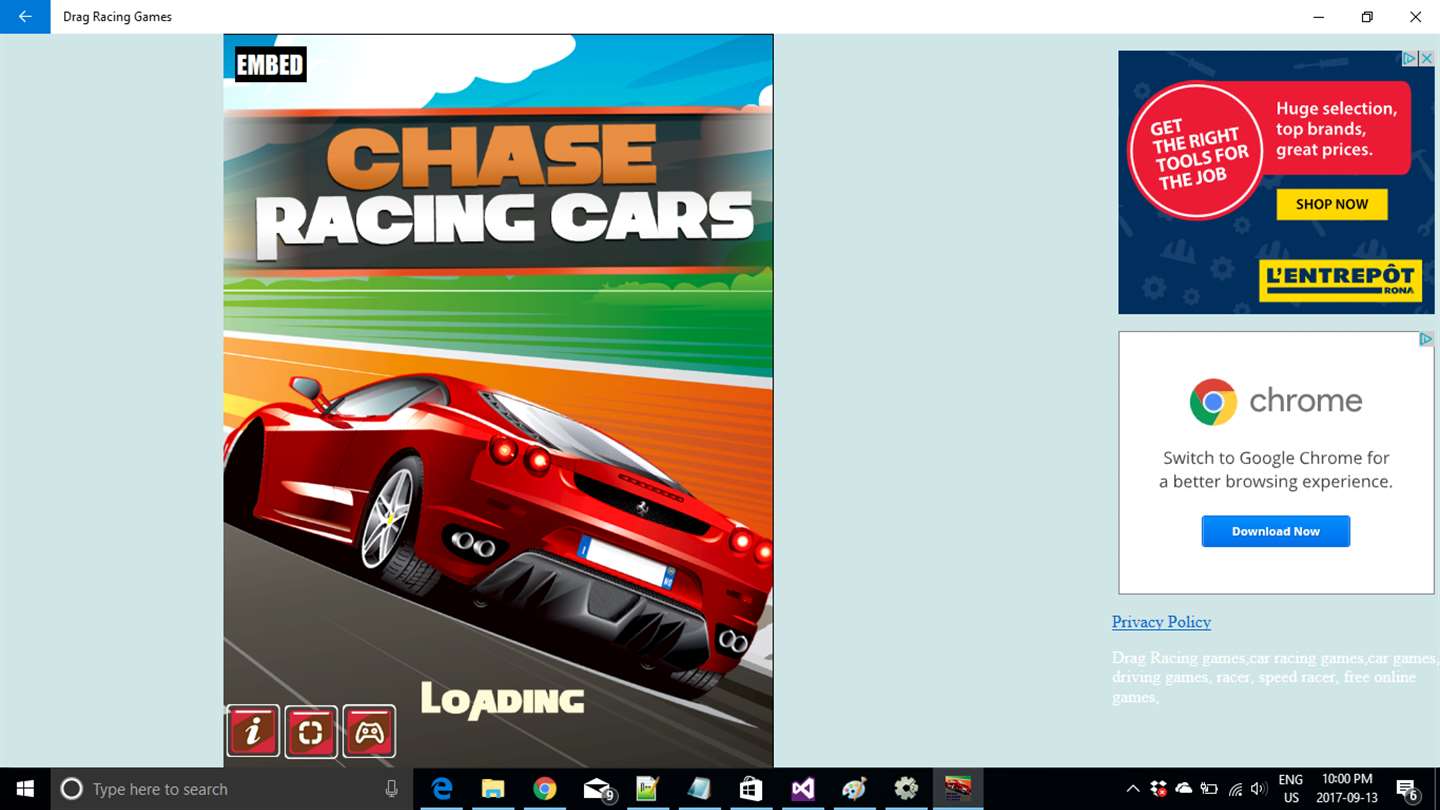Open more games via the gamepad icon
Screen dimensions: 1440x810
(369, 731)
